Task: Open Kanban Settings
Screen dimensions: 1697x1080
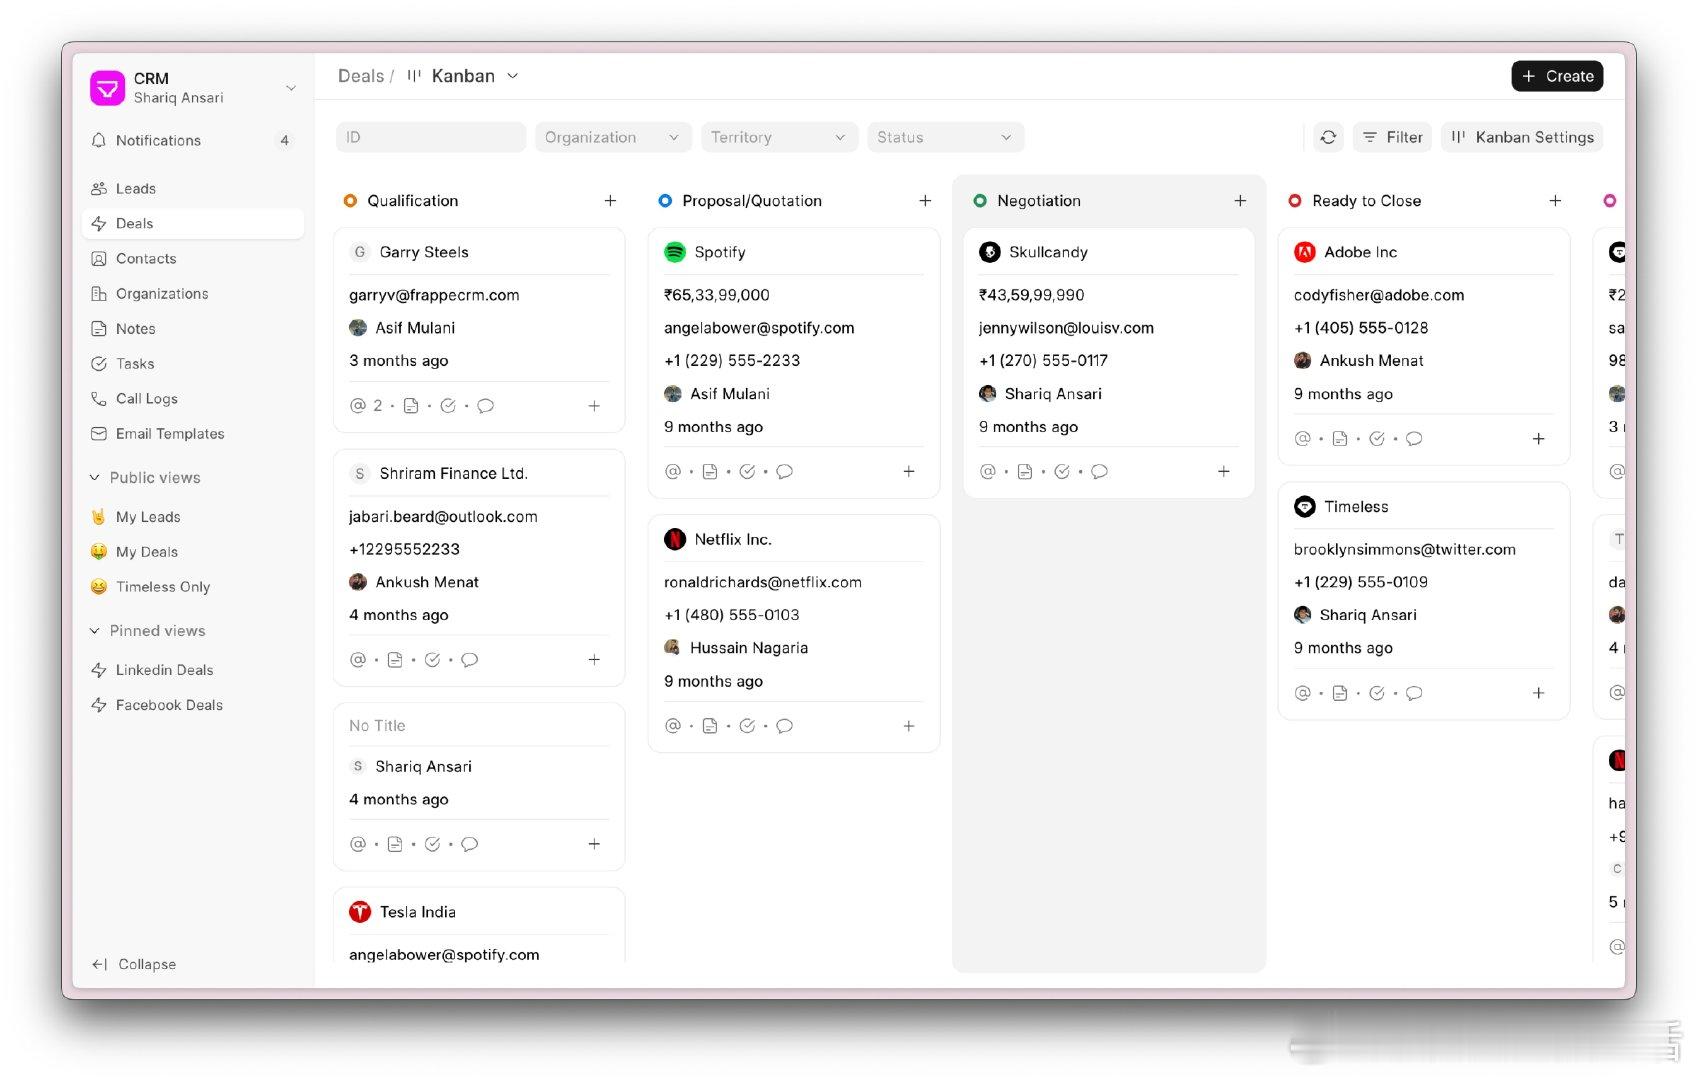Action: (1522, 137)
